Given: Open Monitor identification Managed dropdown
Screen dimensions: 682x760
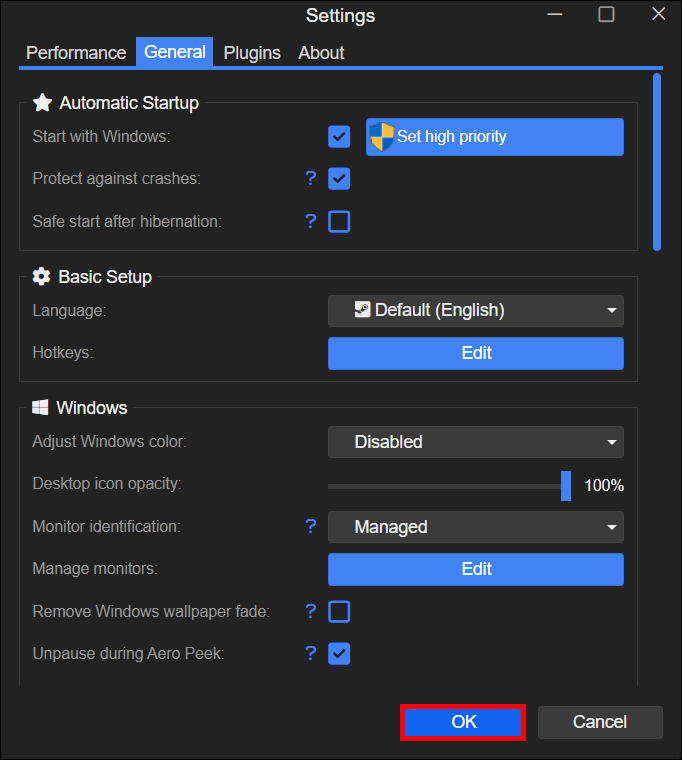Looking at the screenshot, I should click(x=475, y=527).
